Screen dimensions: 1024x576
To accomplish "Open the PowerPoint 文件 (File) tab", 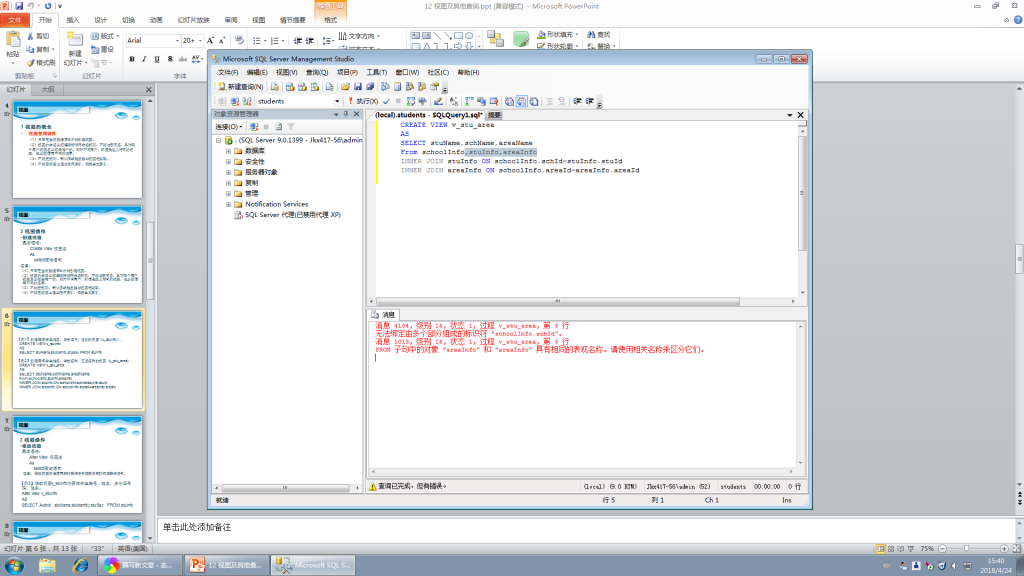I will (14, 20).
